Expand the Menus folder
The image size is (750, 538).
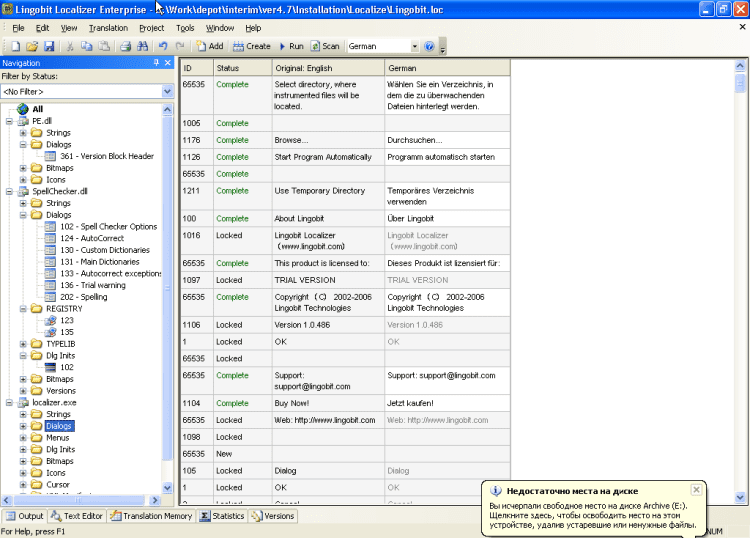23,438
